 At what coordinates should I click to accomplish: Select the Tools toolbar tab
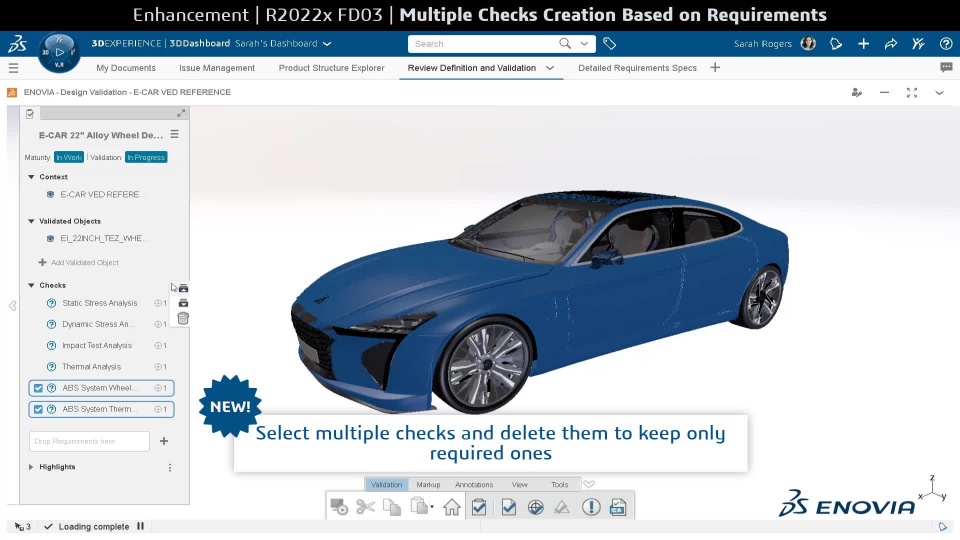(560, 484)
